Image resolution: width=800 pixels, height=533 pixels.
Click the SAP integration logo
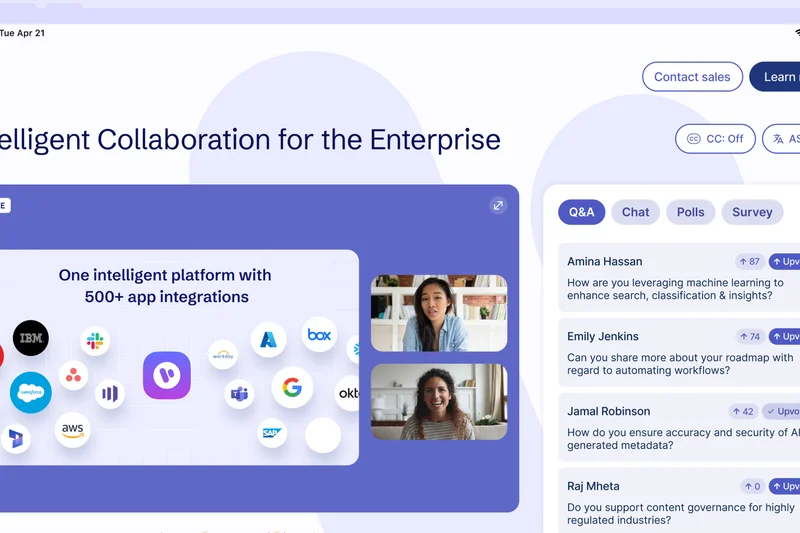pyautogui.click(x=270, y=433)
